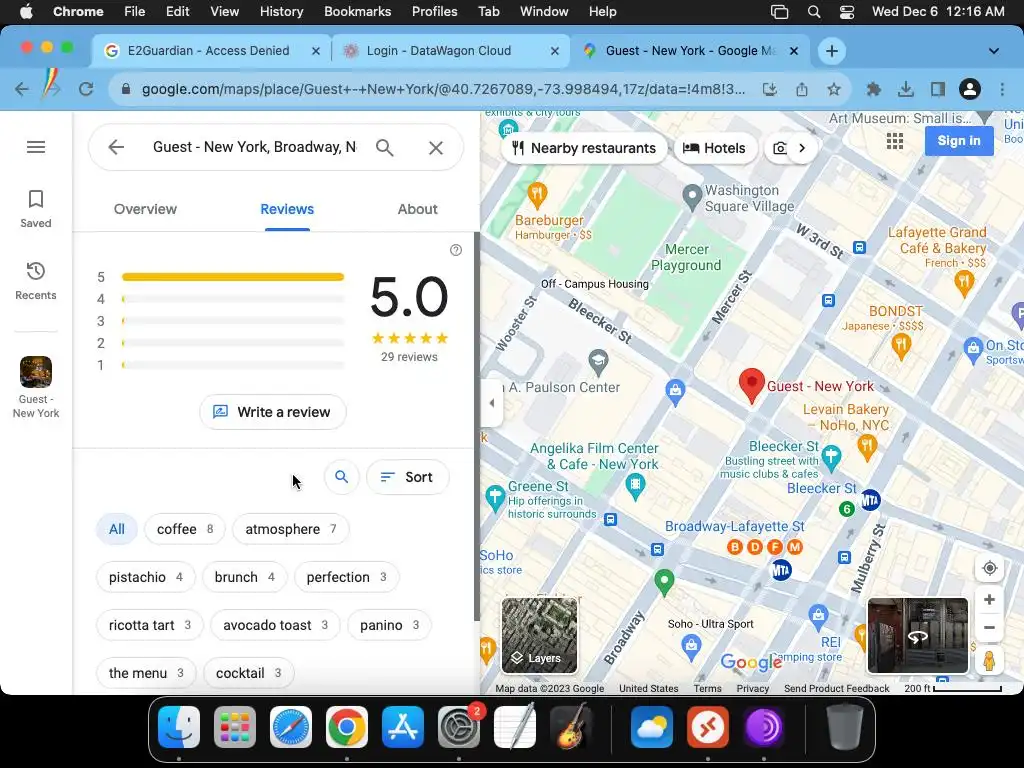
Task: Open the Bookmarks menu in menu bar
Action: [357, 11]
